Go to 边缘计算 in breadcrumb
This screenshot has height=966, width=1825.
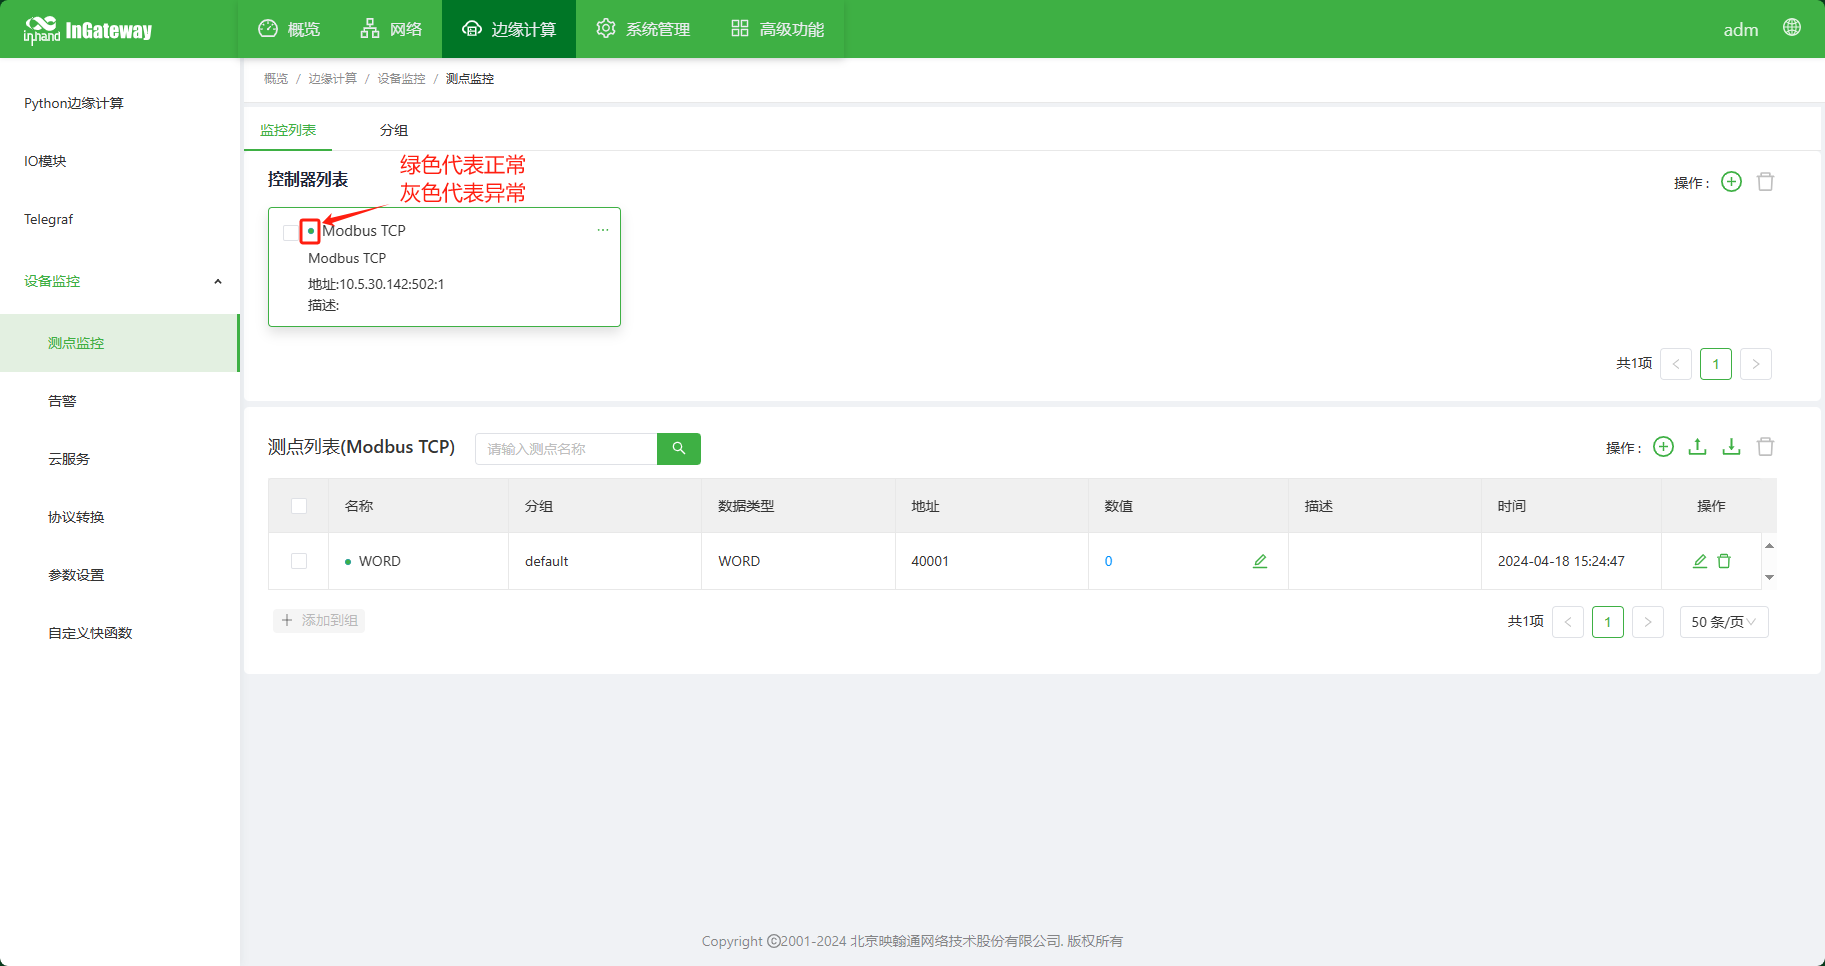point(332,79)
